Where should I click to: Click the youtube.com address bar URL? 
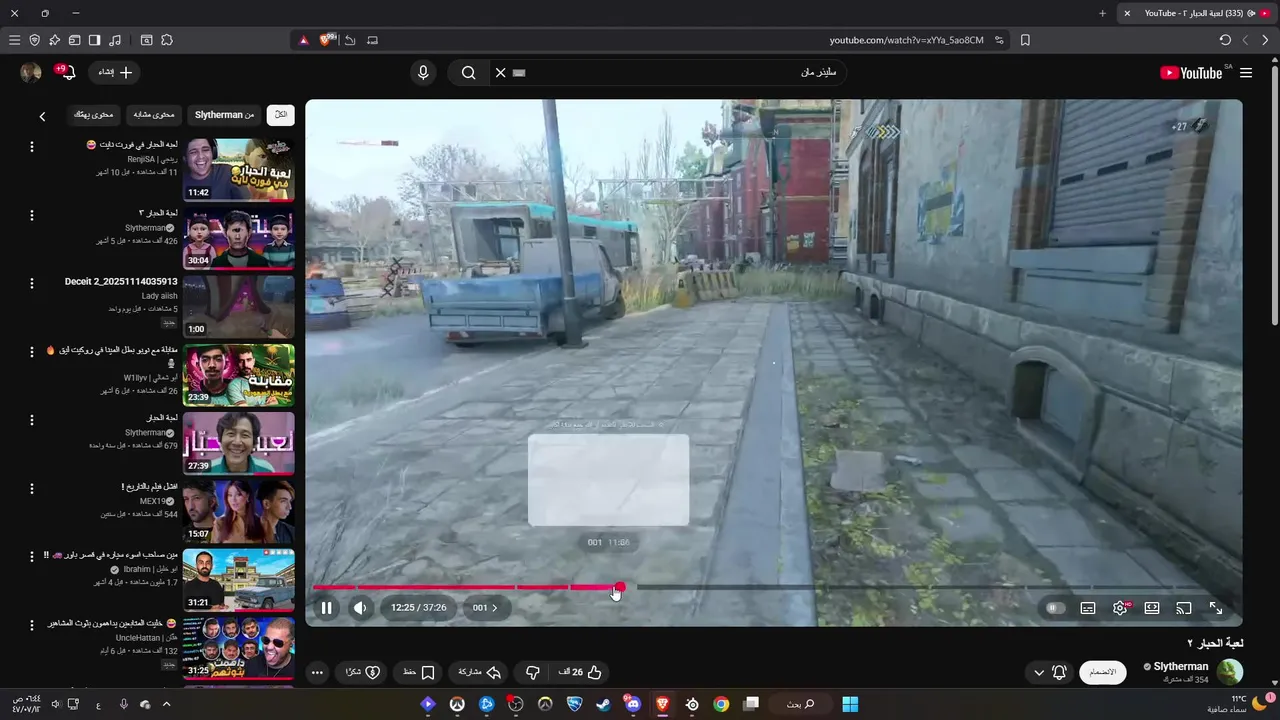pos(906,40)
